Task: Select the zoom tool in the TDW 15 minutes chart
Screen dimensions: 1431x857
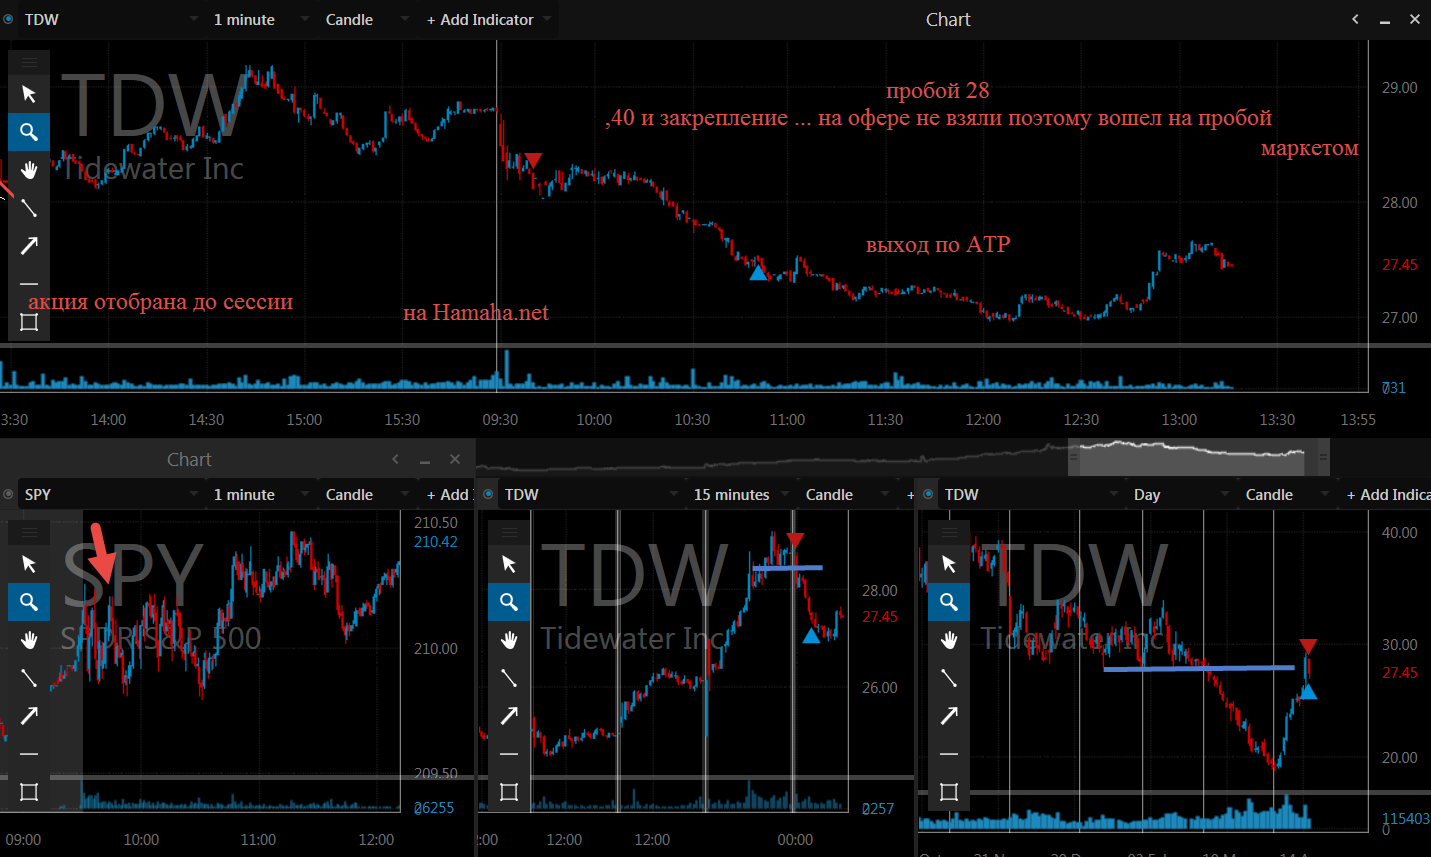Action: 509,602
